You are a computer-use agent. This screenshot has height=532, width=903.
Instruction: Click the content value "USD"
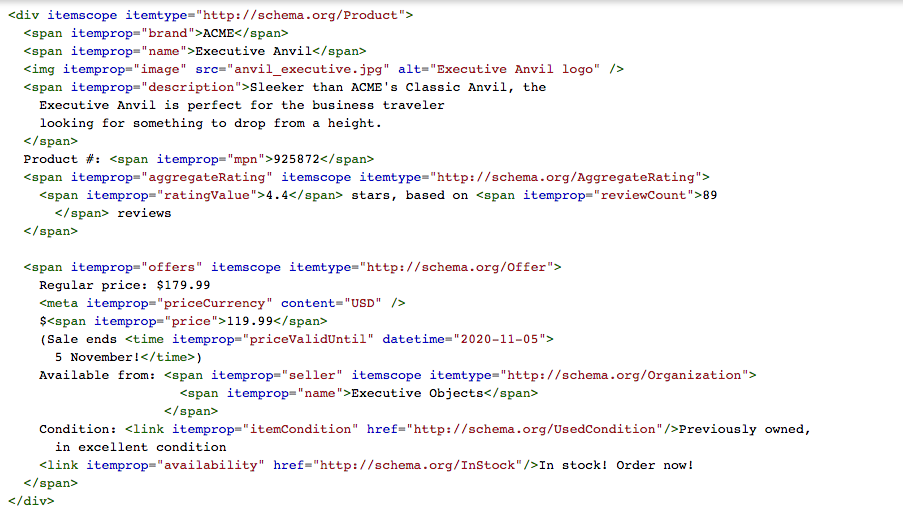pos(362,303)
